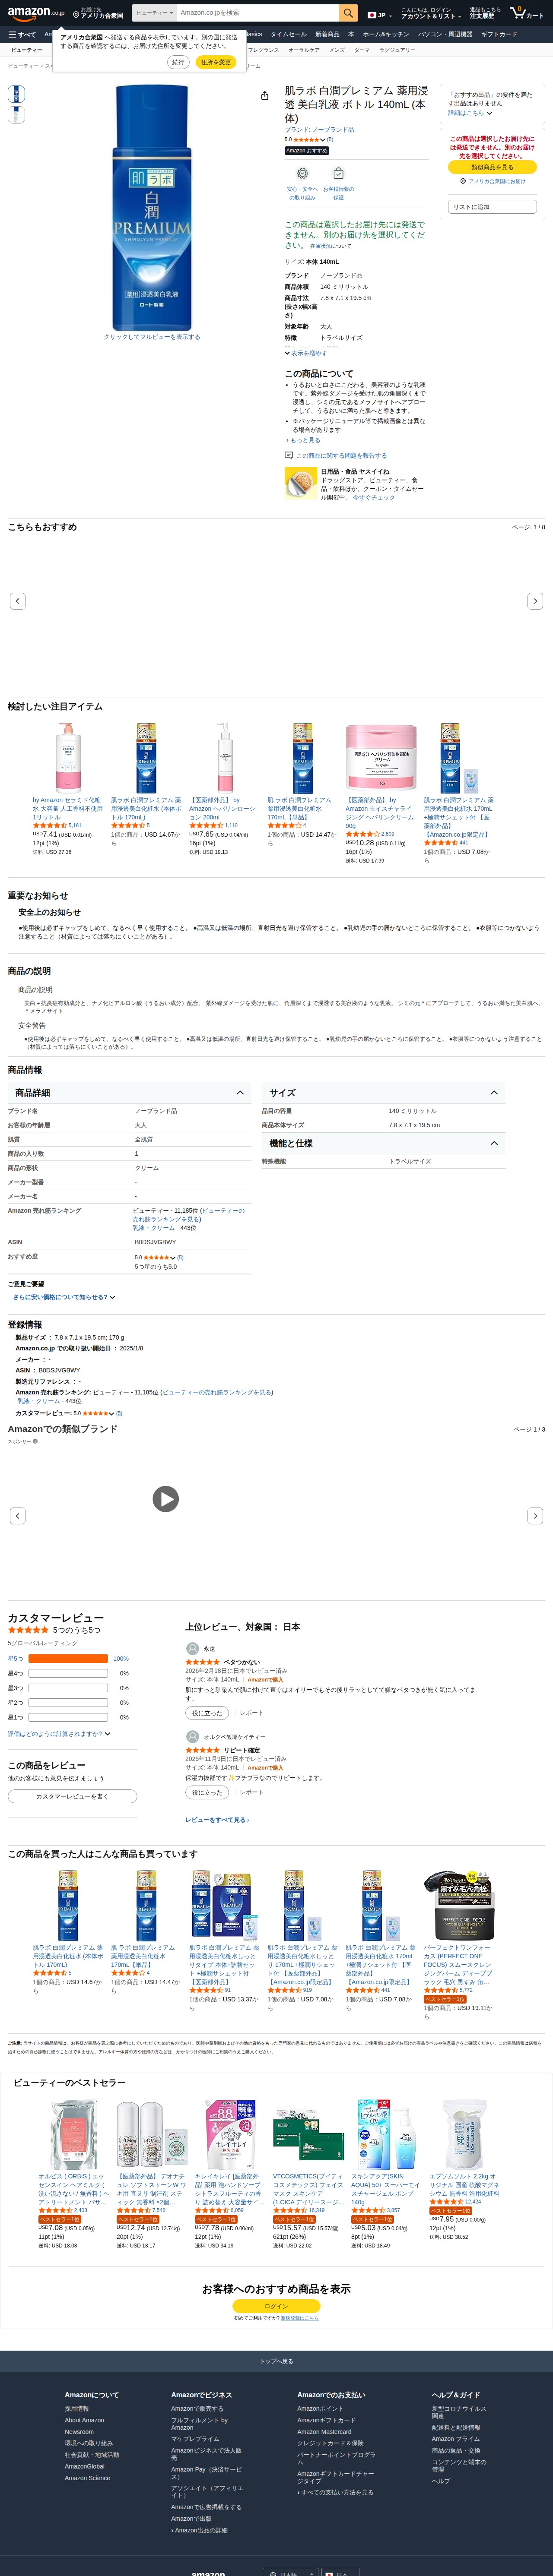Open 新着商品 nav menu item
This screenshot has height=2576, width=553.
(327, 34)
